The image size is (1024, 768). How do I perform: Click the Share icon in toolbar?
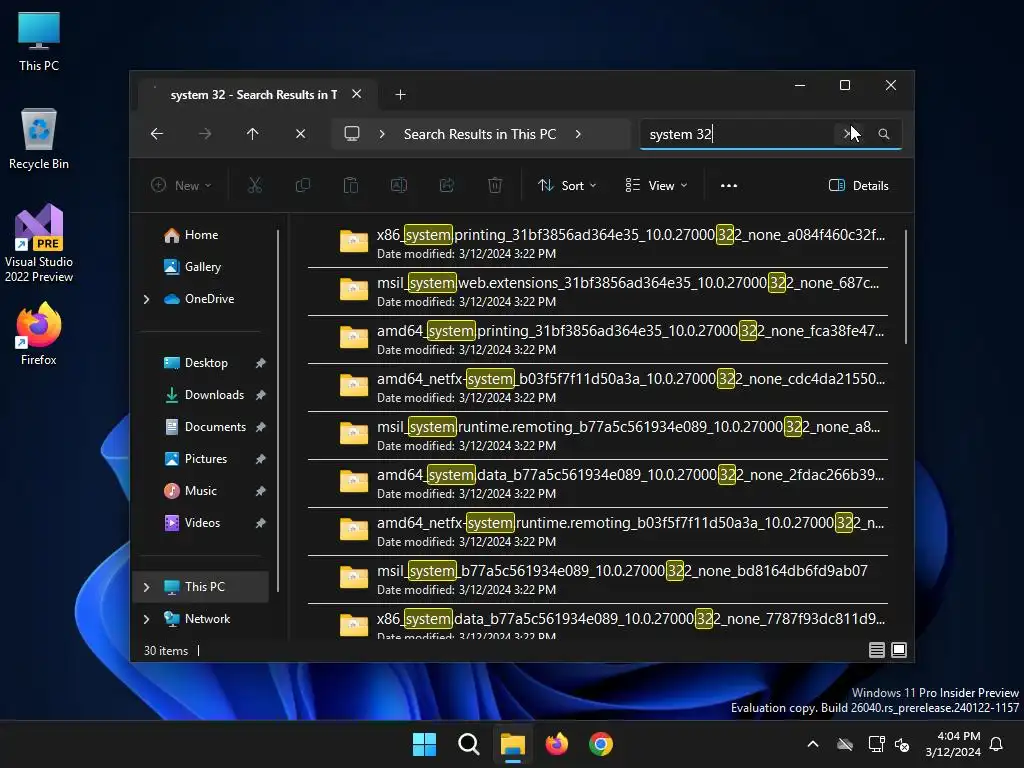[x=447, y=185]
